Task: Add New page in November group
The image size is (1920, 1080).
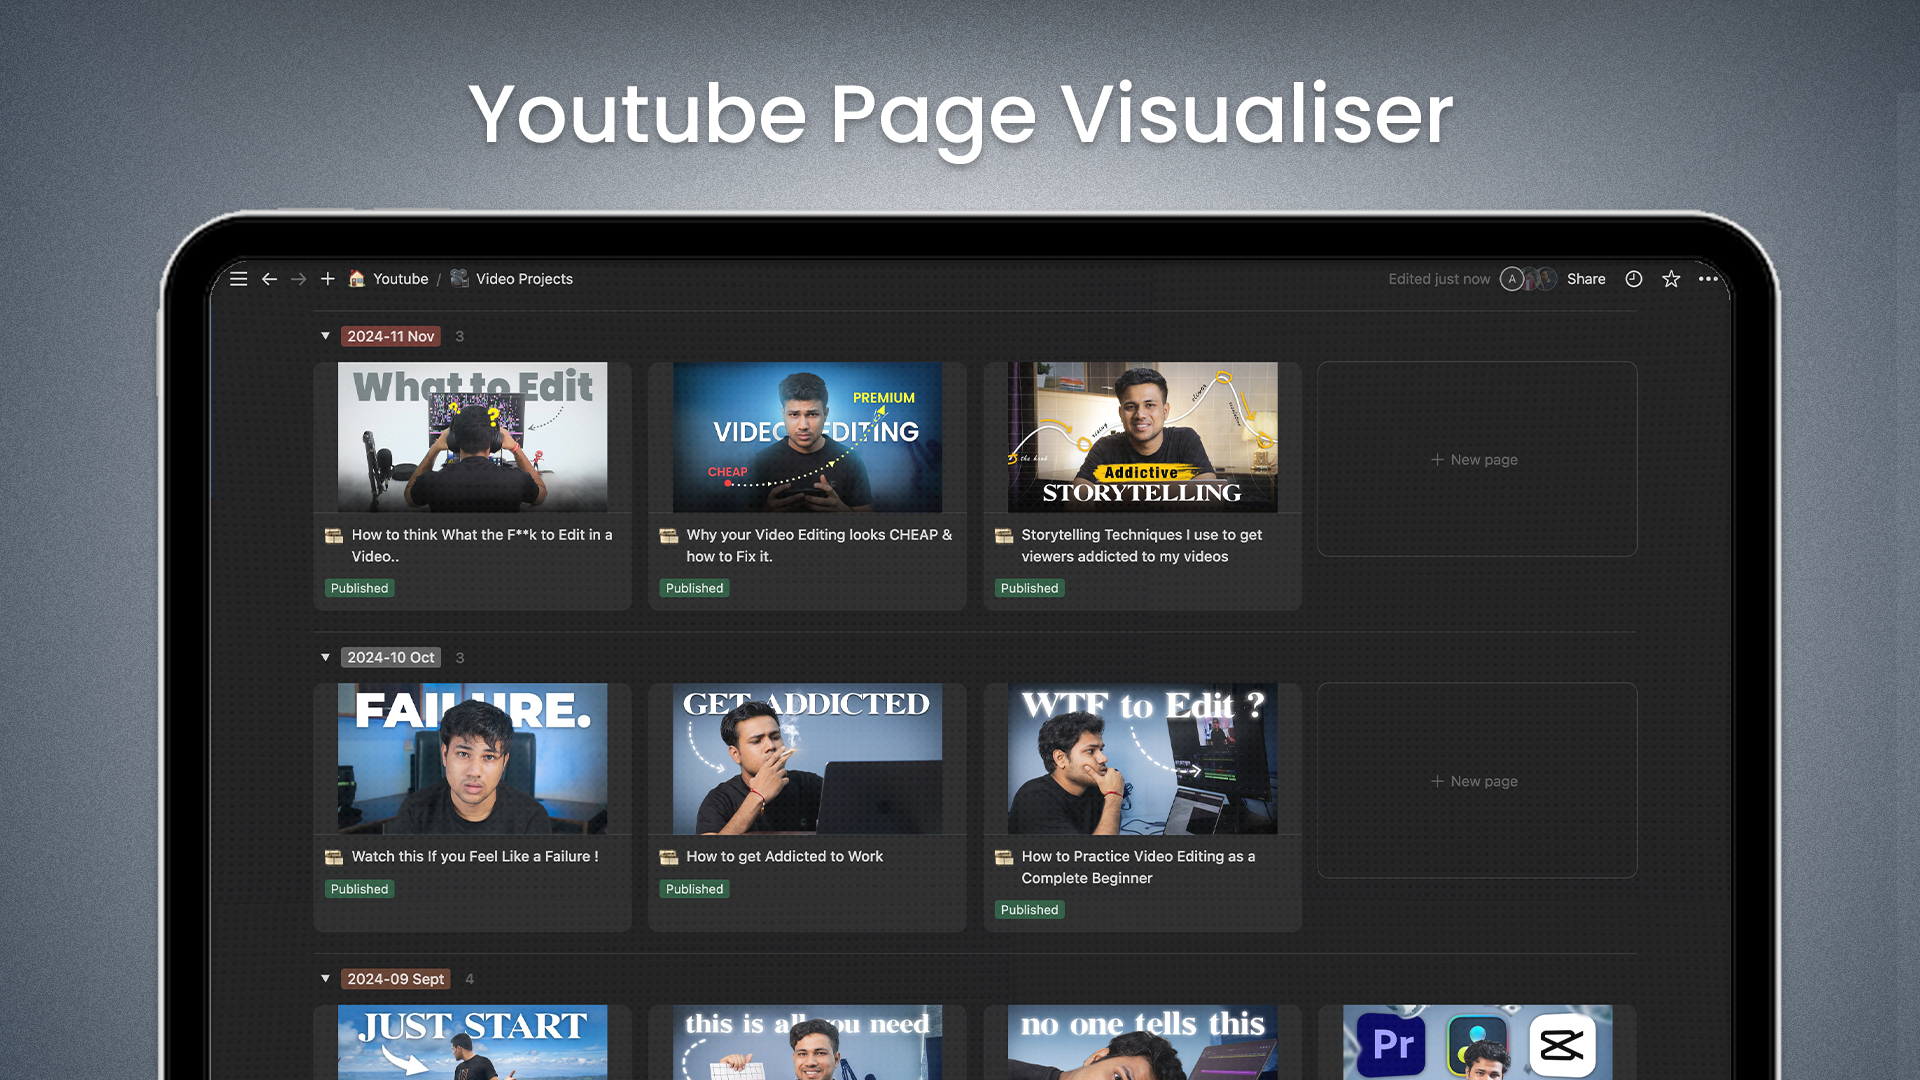Action: click(x=1476, y=459)
